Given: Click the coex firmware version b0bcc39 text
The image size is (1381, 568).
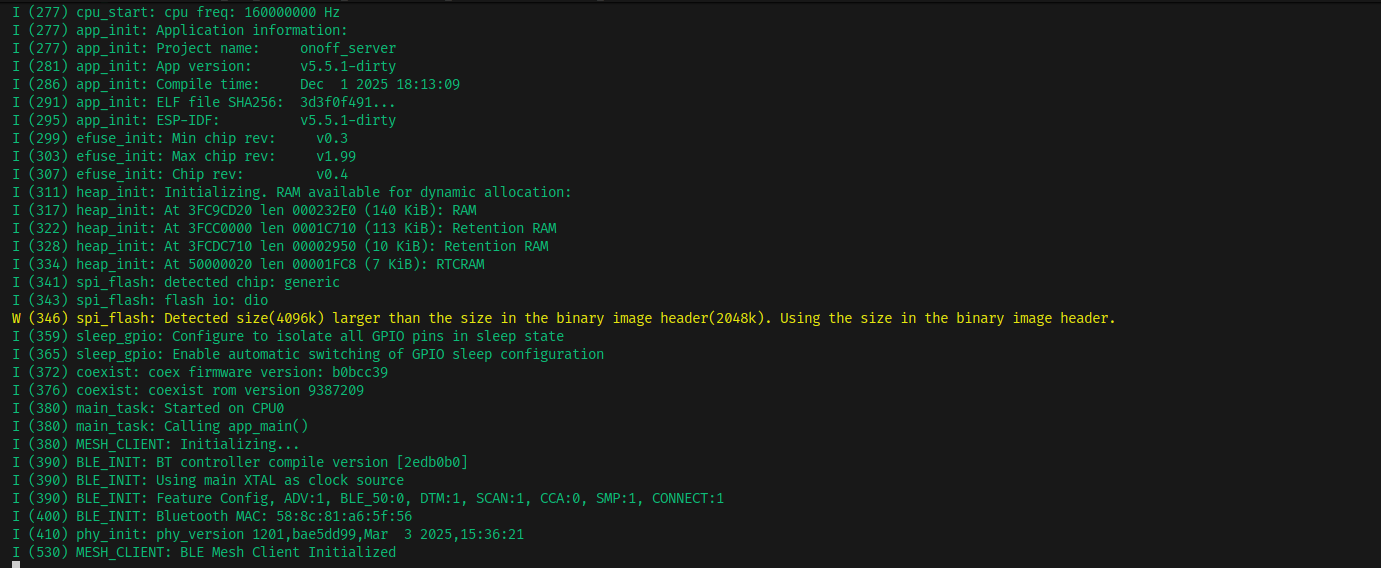Looking at the screenshot, I should click(360, 372).
